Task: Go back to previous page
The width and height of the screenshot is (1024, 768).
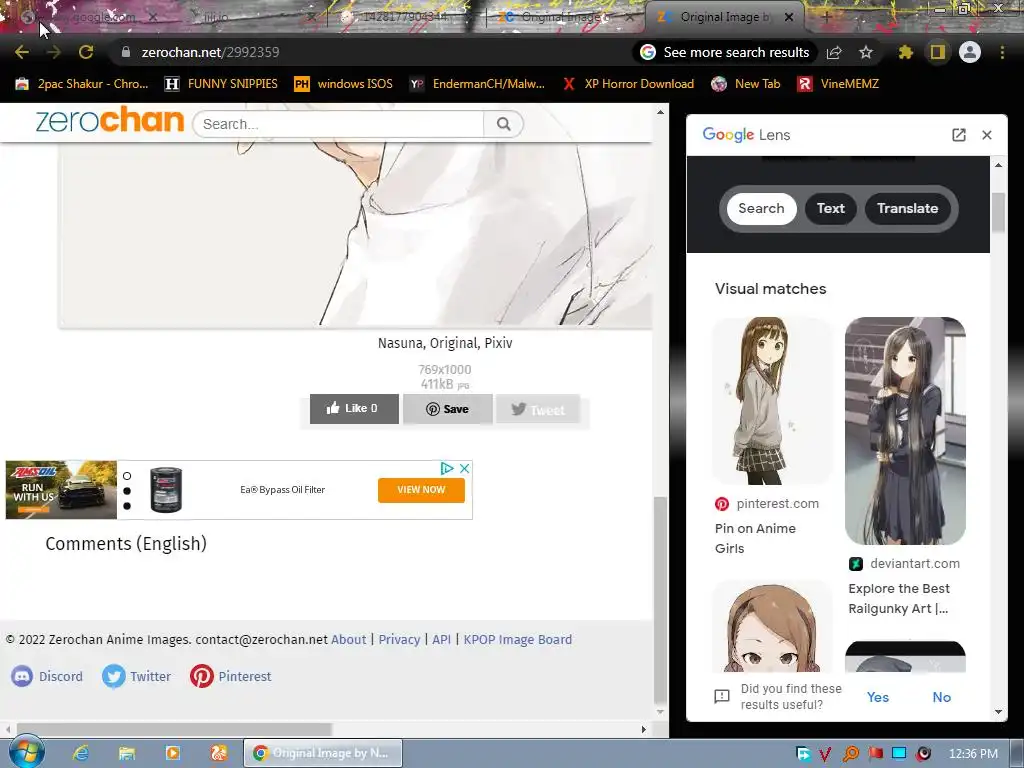Action: click(22, 52)
